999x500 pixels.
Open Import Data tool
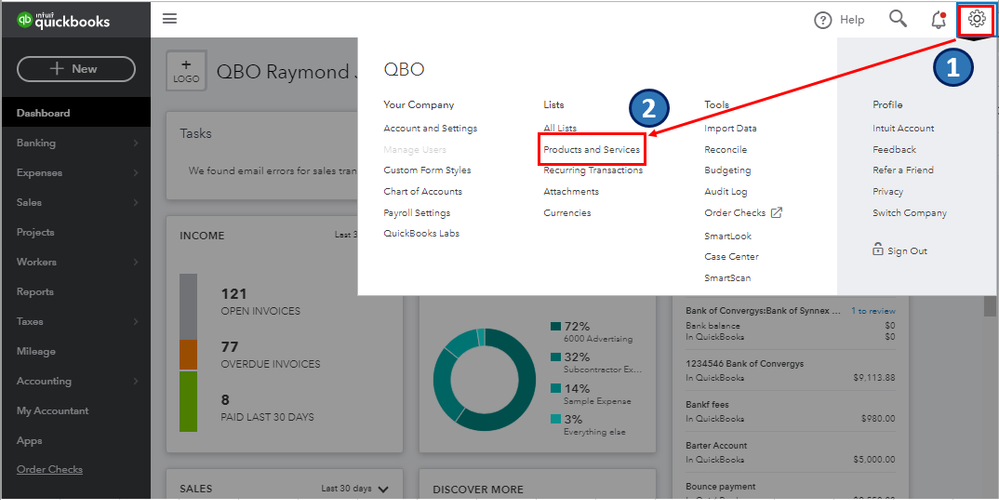coord(730,128)
